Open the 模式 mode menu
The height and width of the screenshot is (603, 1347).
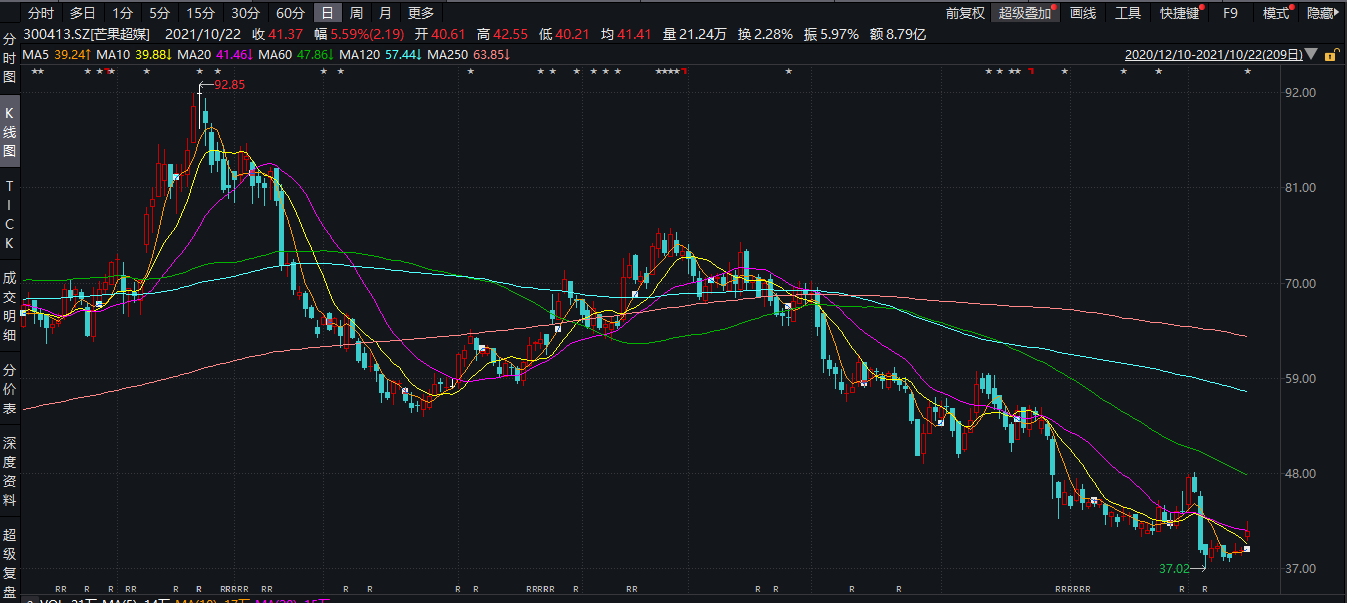pos(1276,13)
